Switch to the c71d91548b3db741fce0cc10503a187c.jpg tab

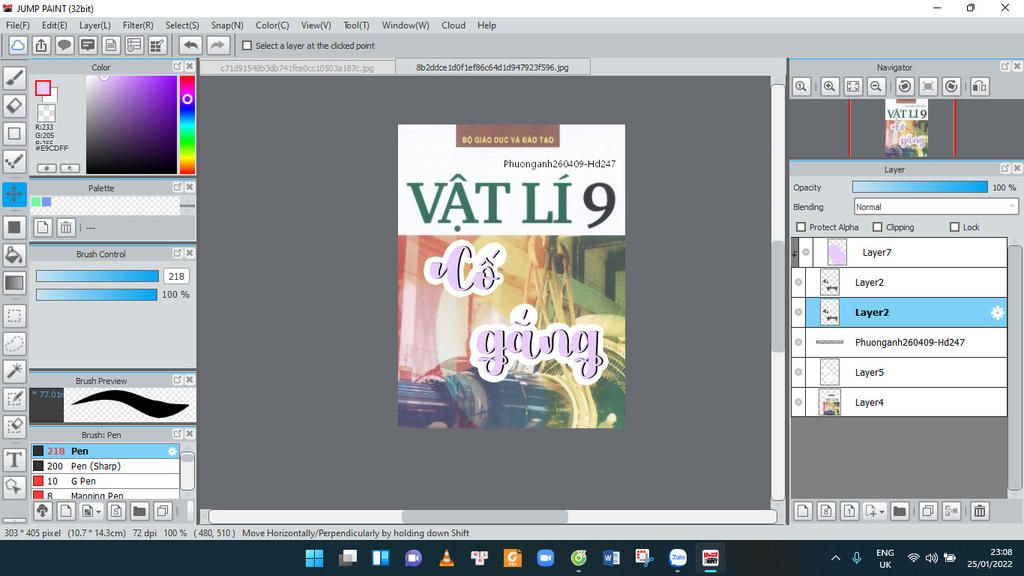pyautogui.click(x=297, y=68)
